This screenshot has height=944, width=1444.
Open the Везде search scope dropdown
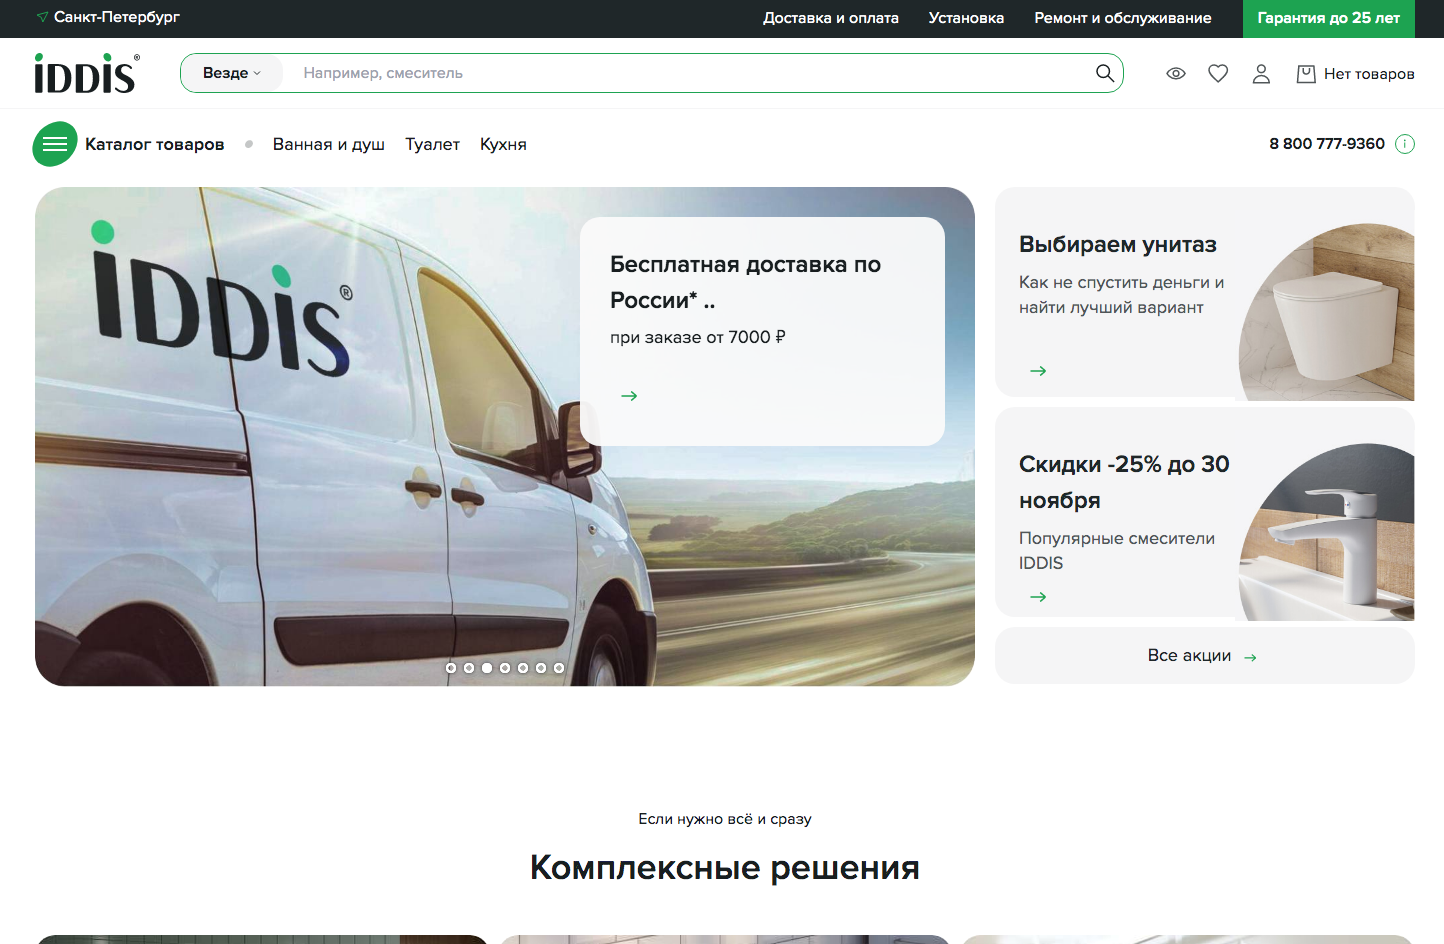click(x=232, y=73)
